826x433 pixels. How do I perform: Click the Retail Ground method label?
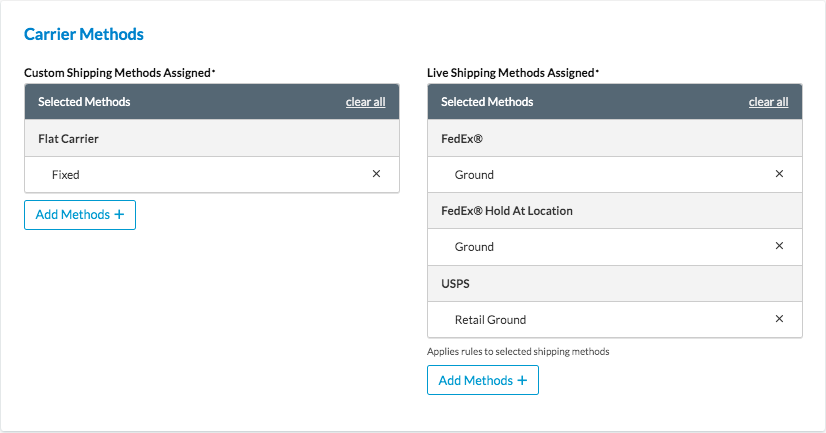pos(490,320)
